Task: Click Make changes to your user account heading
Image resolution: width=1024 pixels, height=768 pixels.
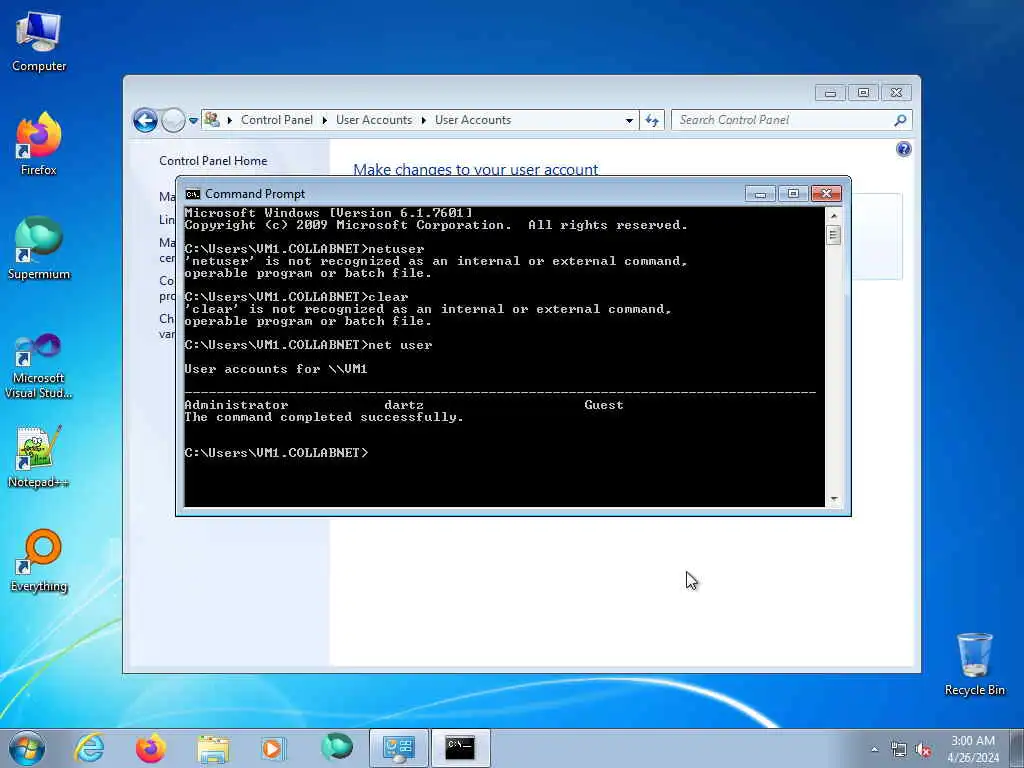Action: click(475, 169)
